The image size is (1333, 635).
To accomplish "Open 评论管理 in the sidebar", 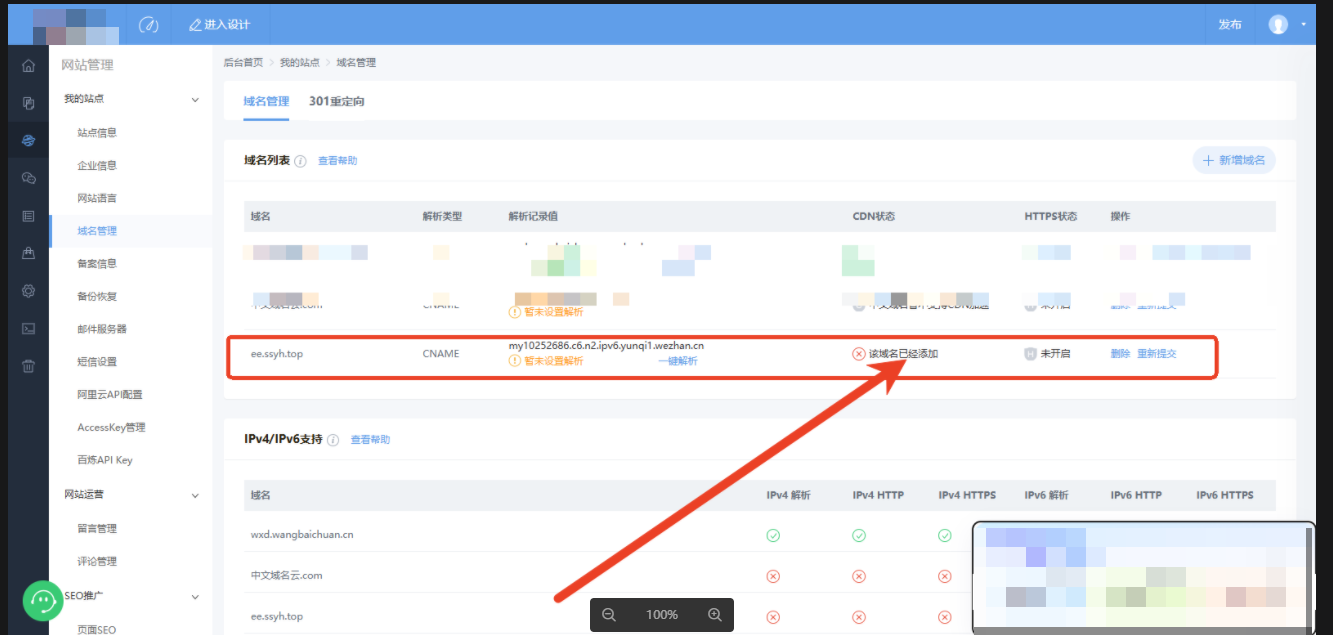I will click(x=97, y=561).
